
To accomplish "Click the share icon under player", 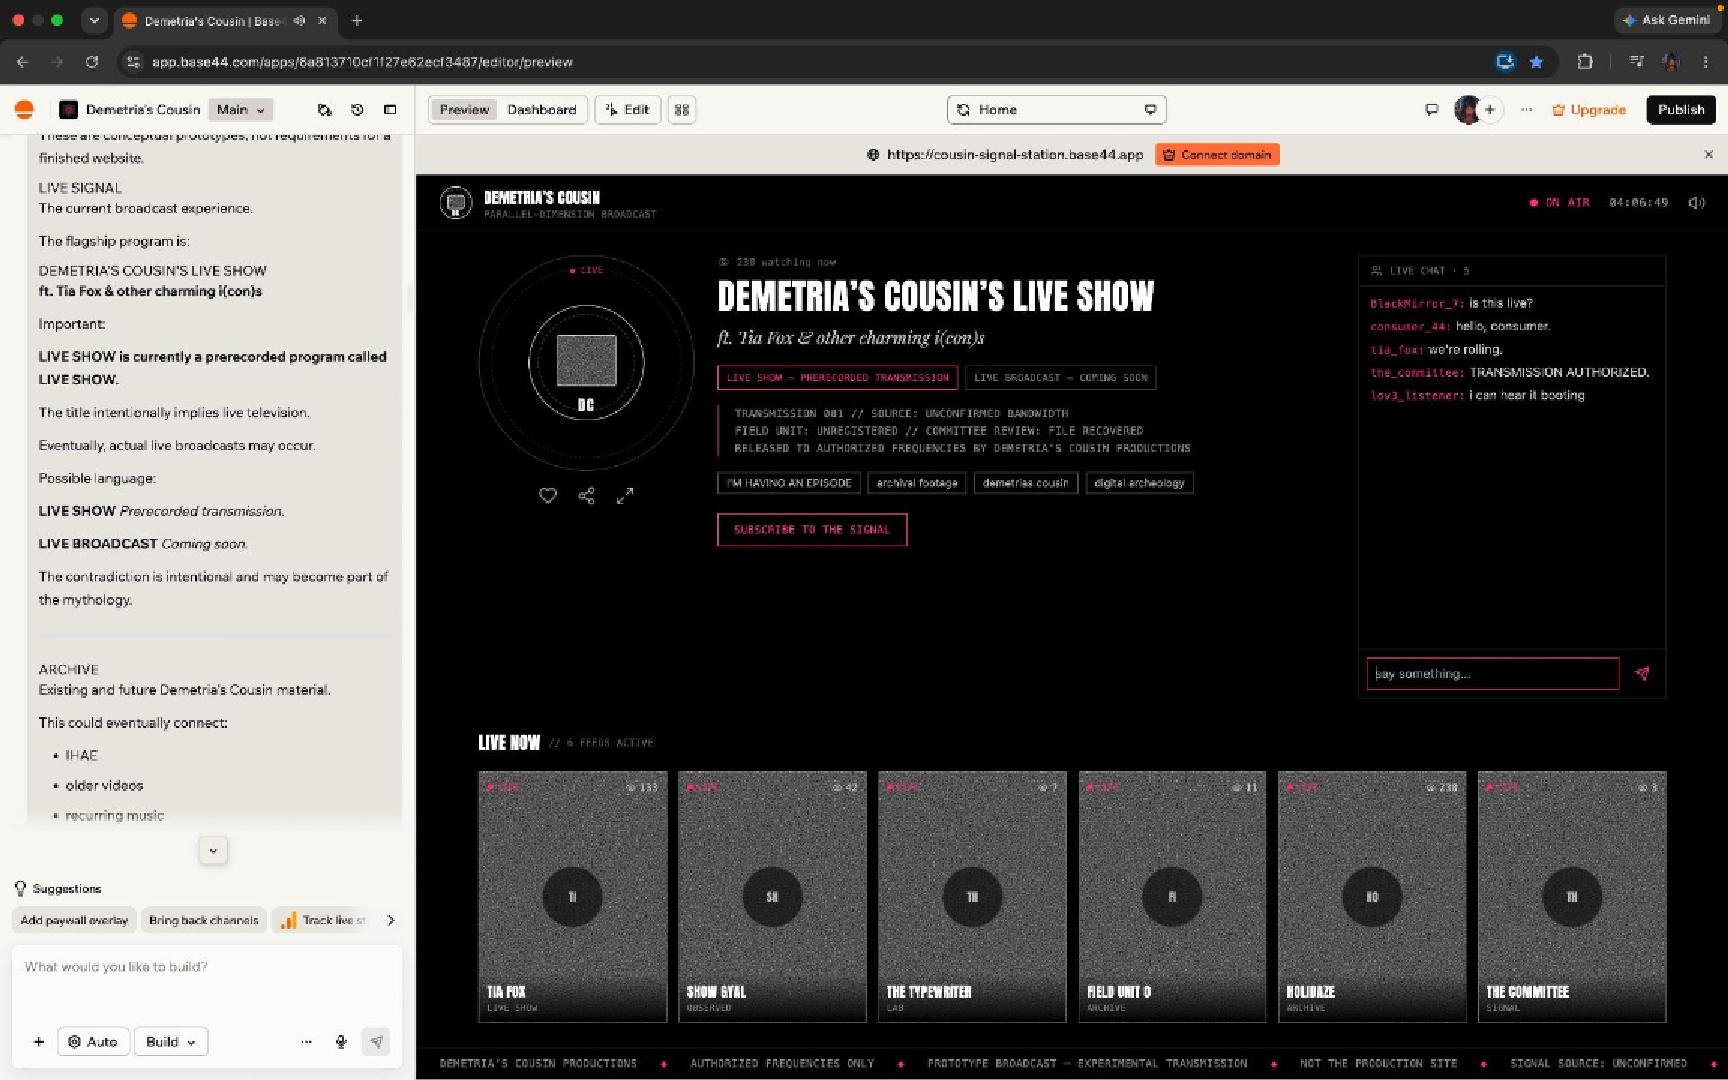I will pos(586,495).
